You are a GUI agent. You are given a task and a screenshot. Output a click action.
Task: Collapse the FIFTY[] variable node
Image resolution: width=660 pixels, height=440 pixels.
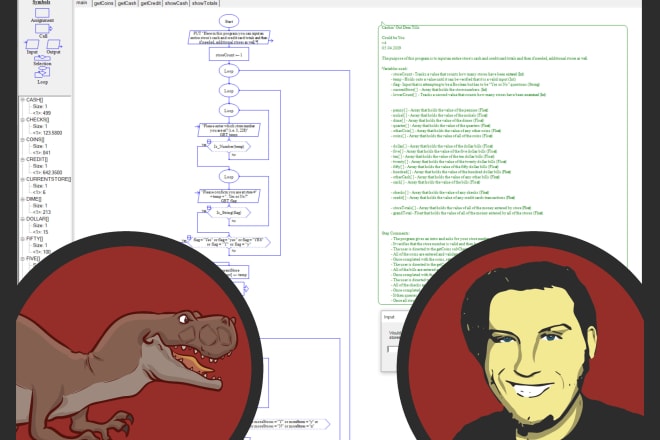23,238
